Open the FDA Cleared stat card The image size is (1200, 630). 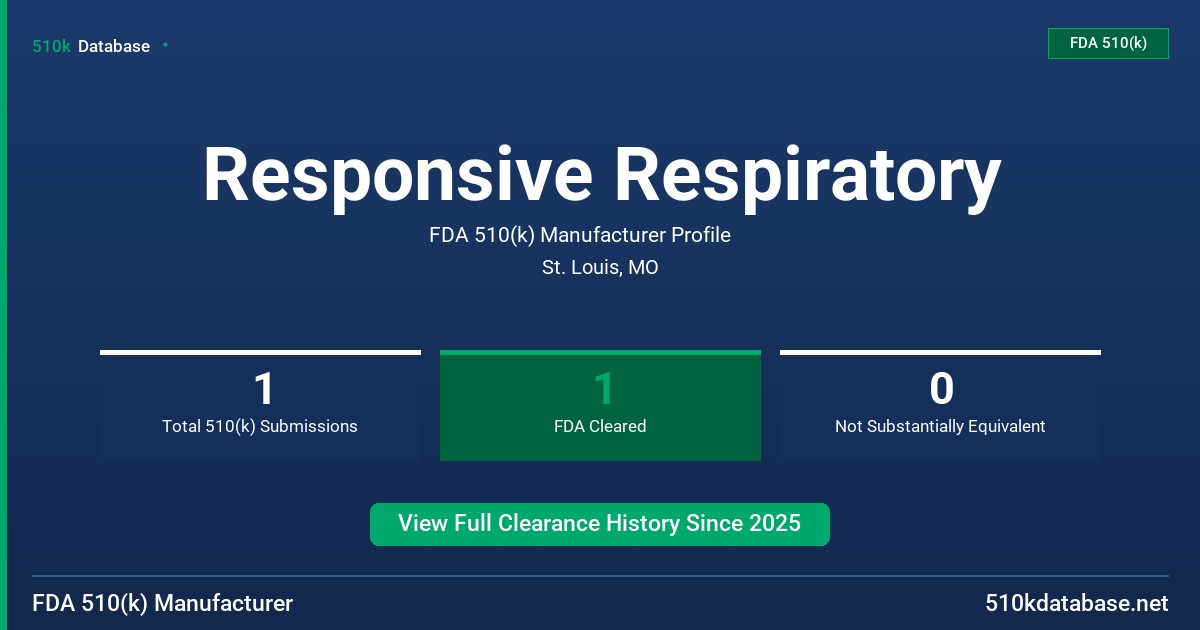[600, 405]
